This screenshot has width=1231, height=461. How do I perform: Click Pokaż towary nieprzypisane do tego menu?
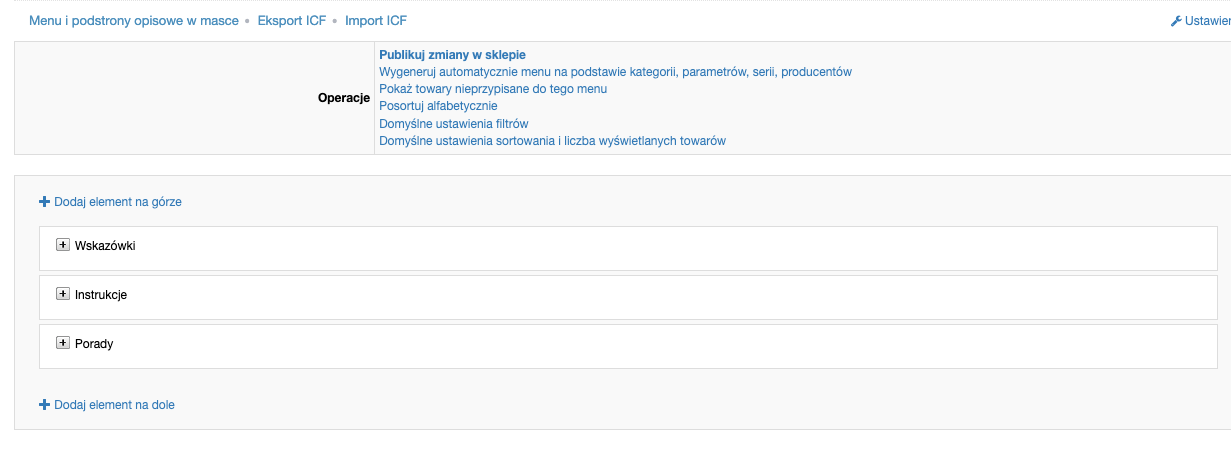pyautogui.click(x=493, y=89)
